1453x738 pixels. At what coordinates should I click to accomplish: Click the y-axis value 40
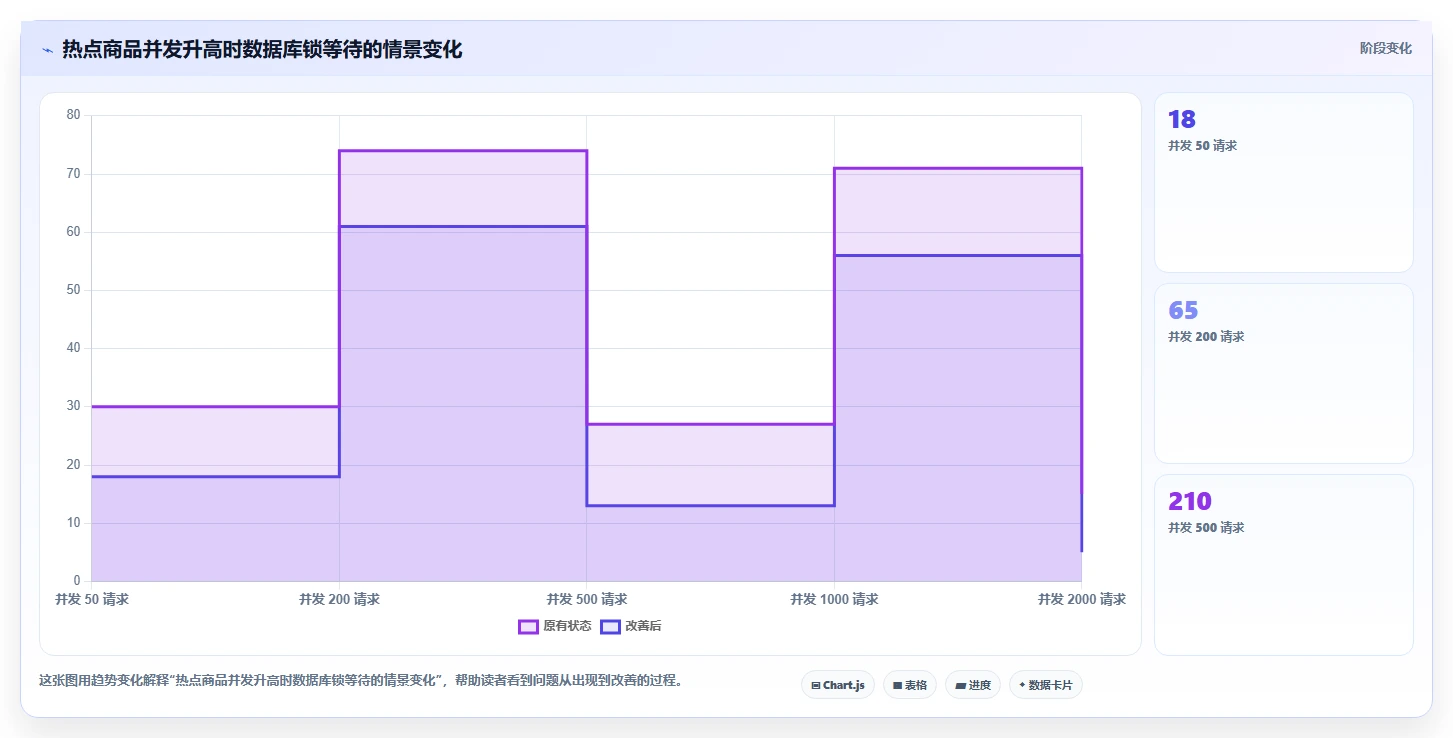[x=73, y=348]
